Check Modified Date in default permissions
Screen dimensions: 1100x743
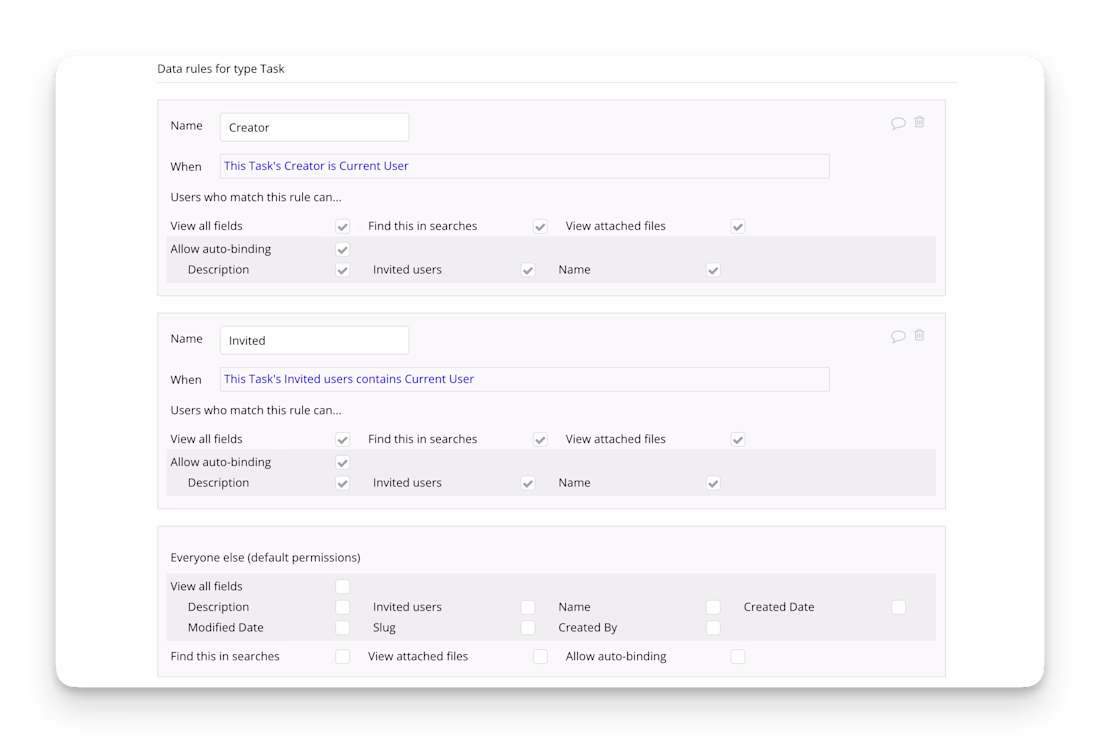(343, 628)
